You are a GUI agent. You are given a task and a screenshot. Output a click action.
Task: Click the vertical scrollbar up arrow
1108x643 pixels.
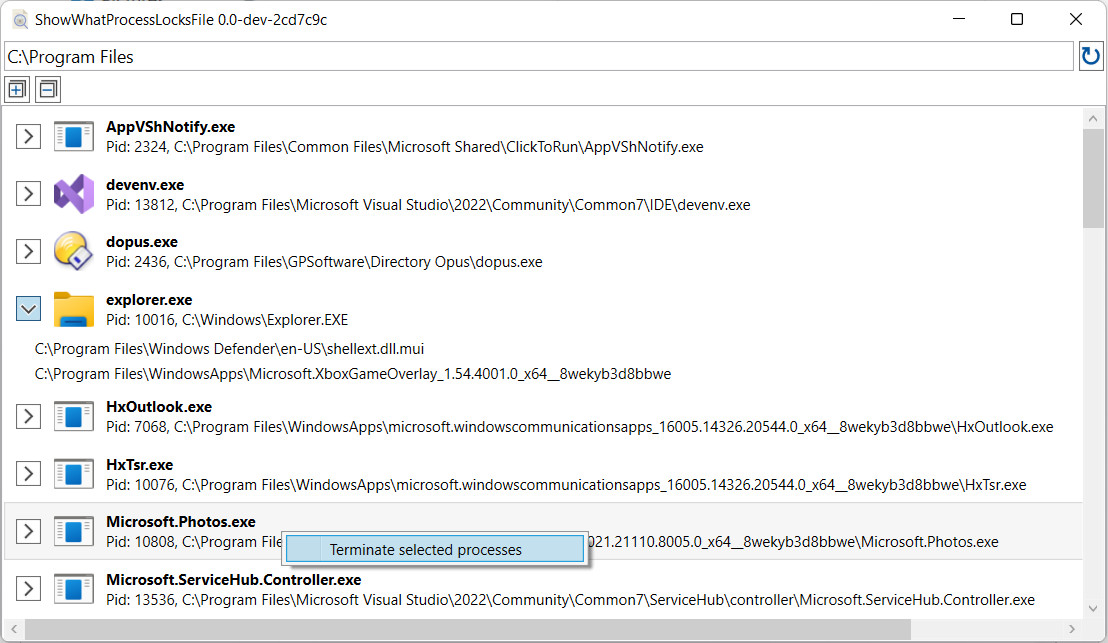pos(1093,118)
